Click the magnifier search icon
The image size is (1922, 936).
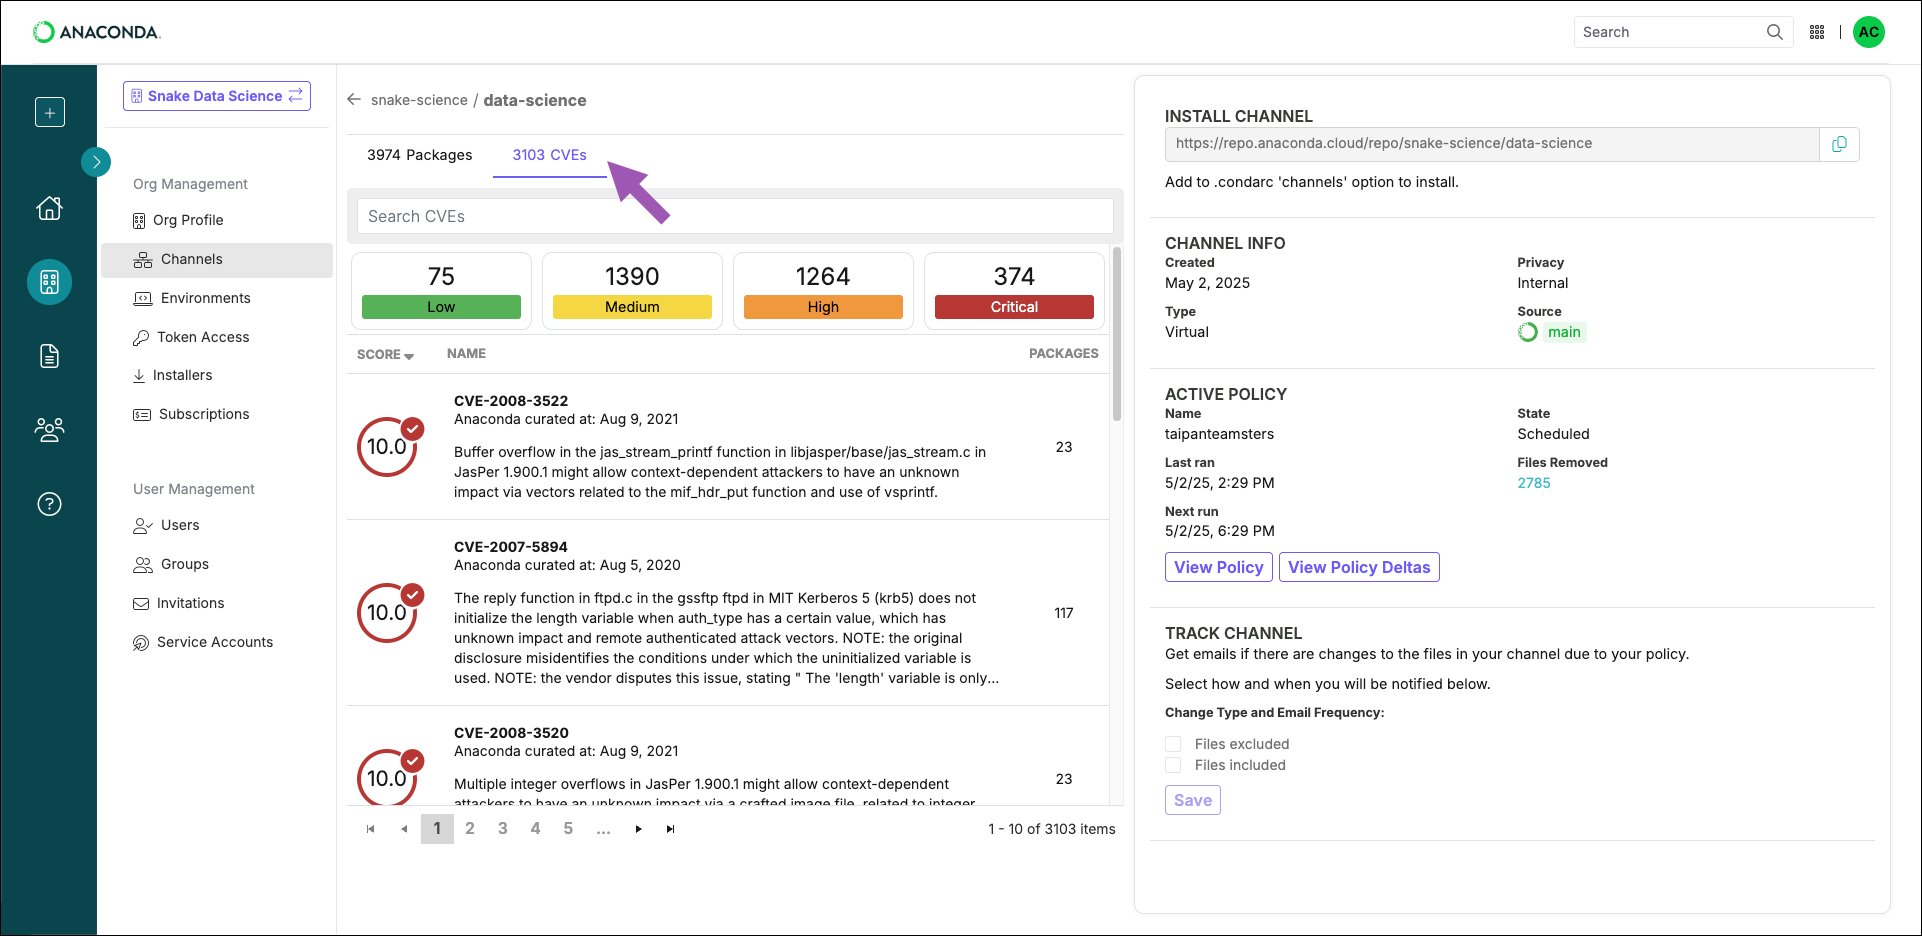(x=1775, y=32)
